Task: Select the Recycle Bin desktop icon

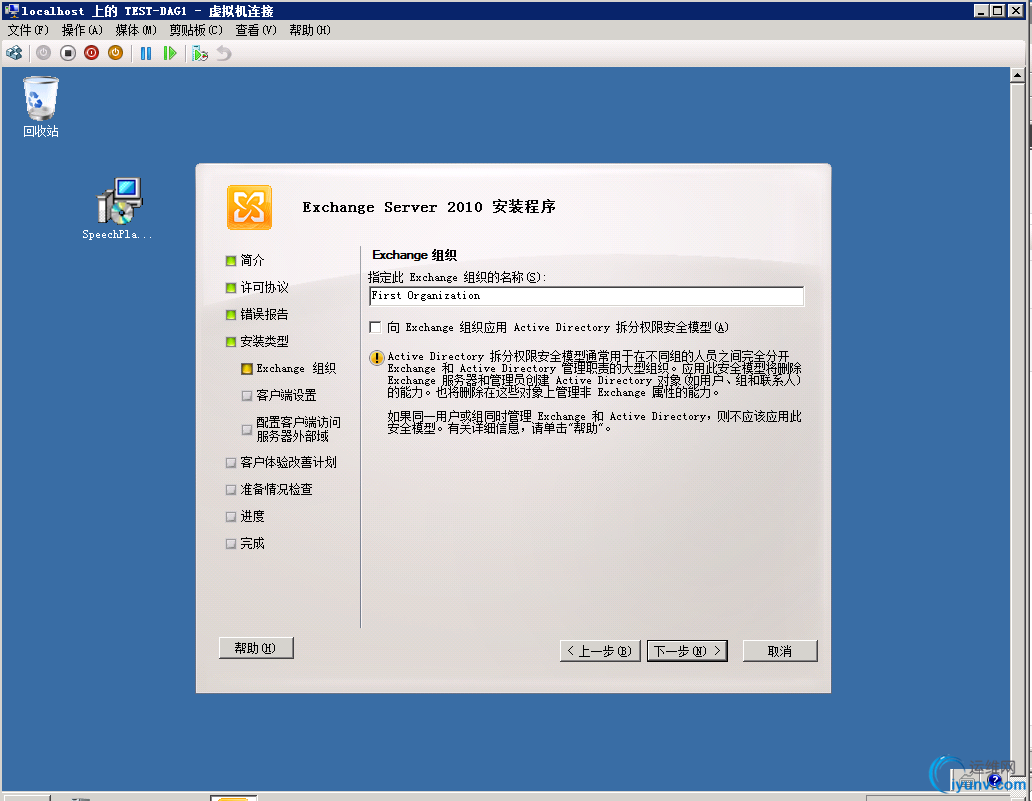Action: [x=41, y=107]
